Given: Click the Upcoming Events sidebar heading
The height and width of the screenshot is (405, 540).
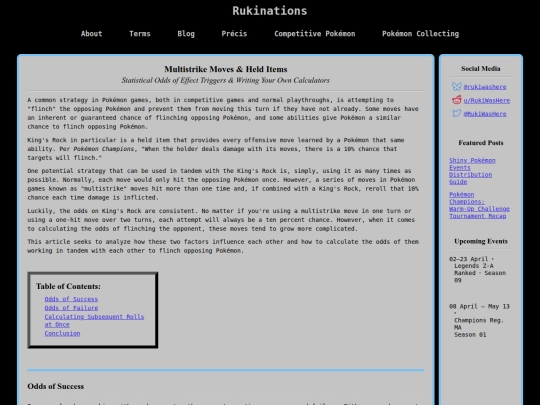Looking at the screenshot, I should (481, 241).
